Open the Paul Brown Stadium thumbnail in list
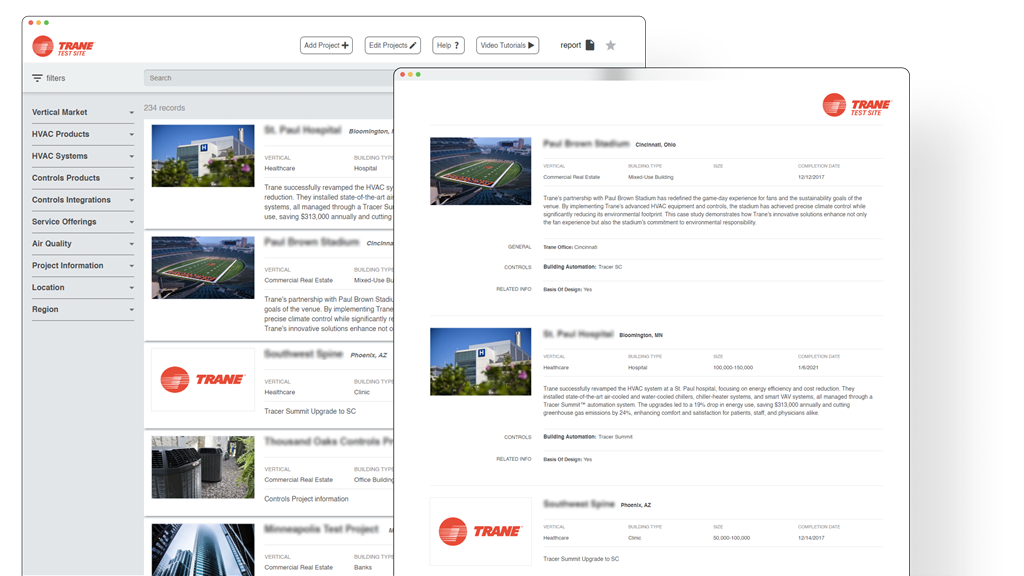This screenshot has height=576, width=1024. coord(203,268)
